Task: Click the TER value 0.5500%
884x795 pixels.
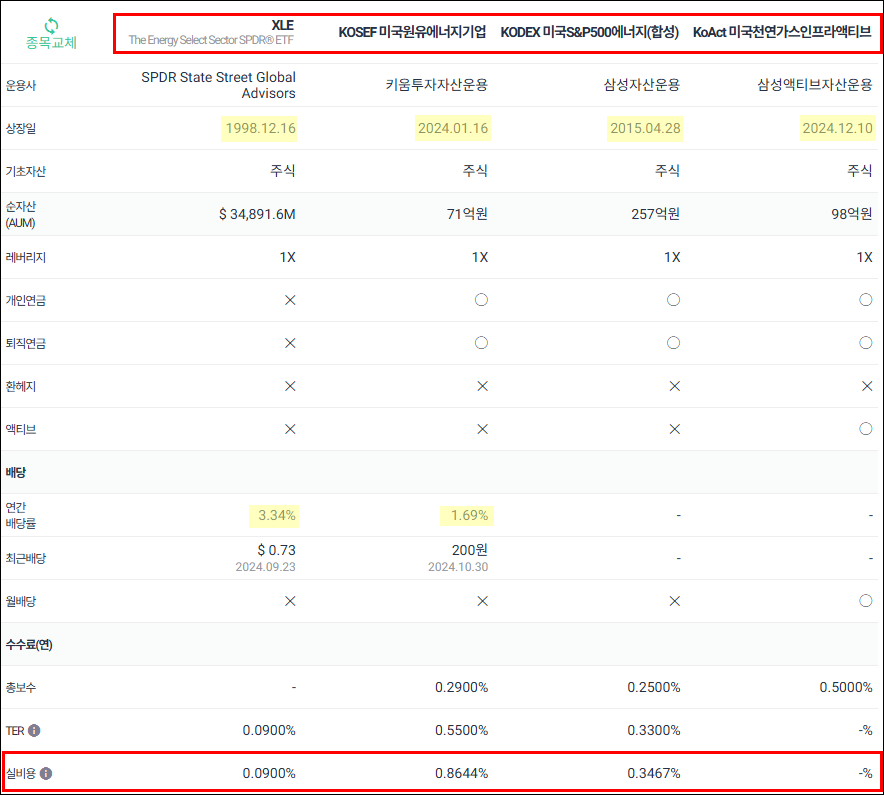Action: 461,730
